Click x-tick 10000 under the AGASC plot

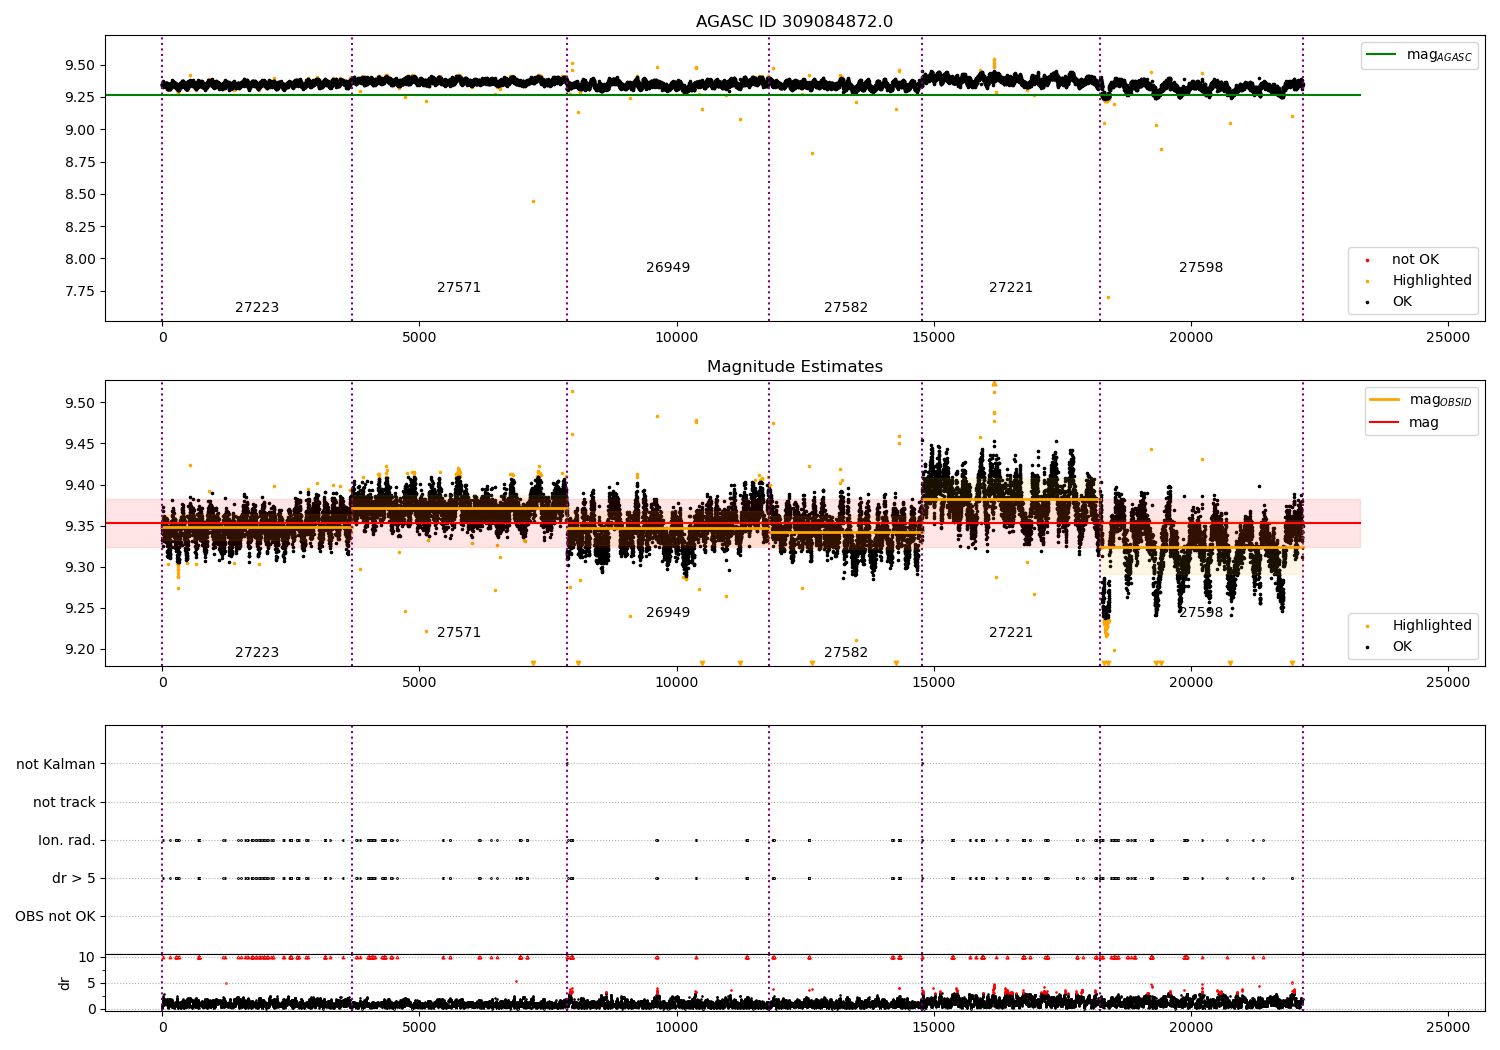(676, 338)
